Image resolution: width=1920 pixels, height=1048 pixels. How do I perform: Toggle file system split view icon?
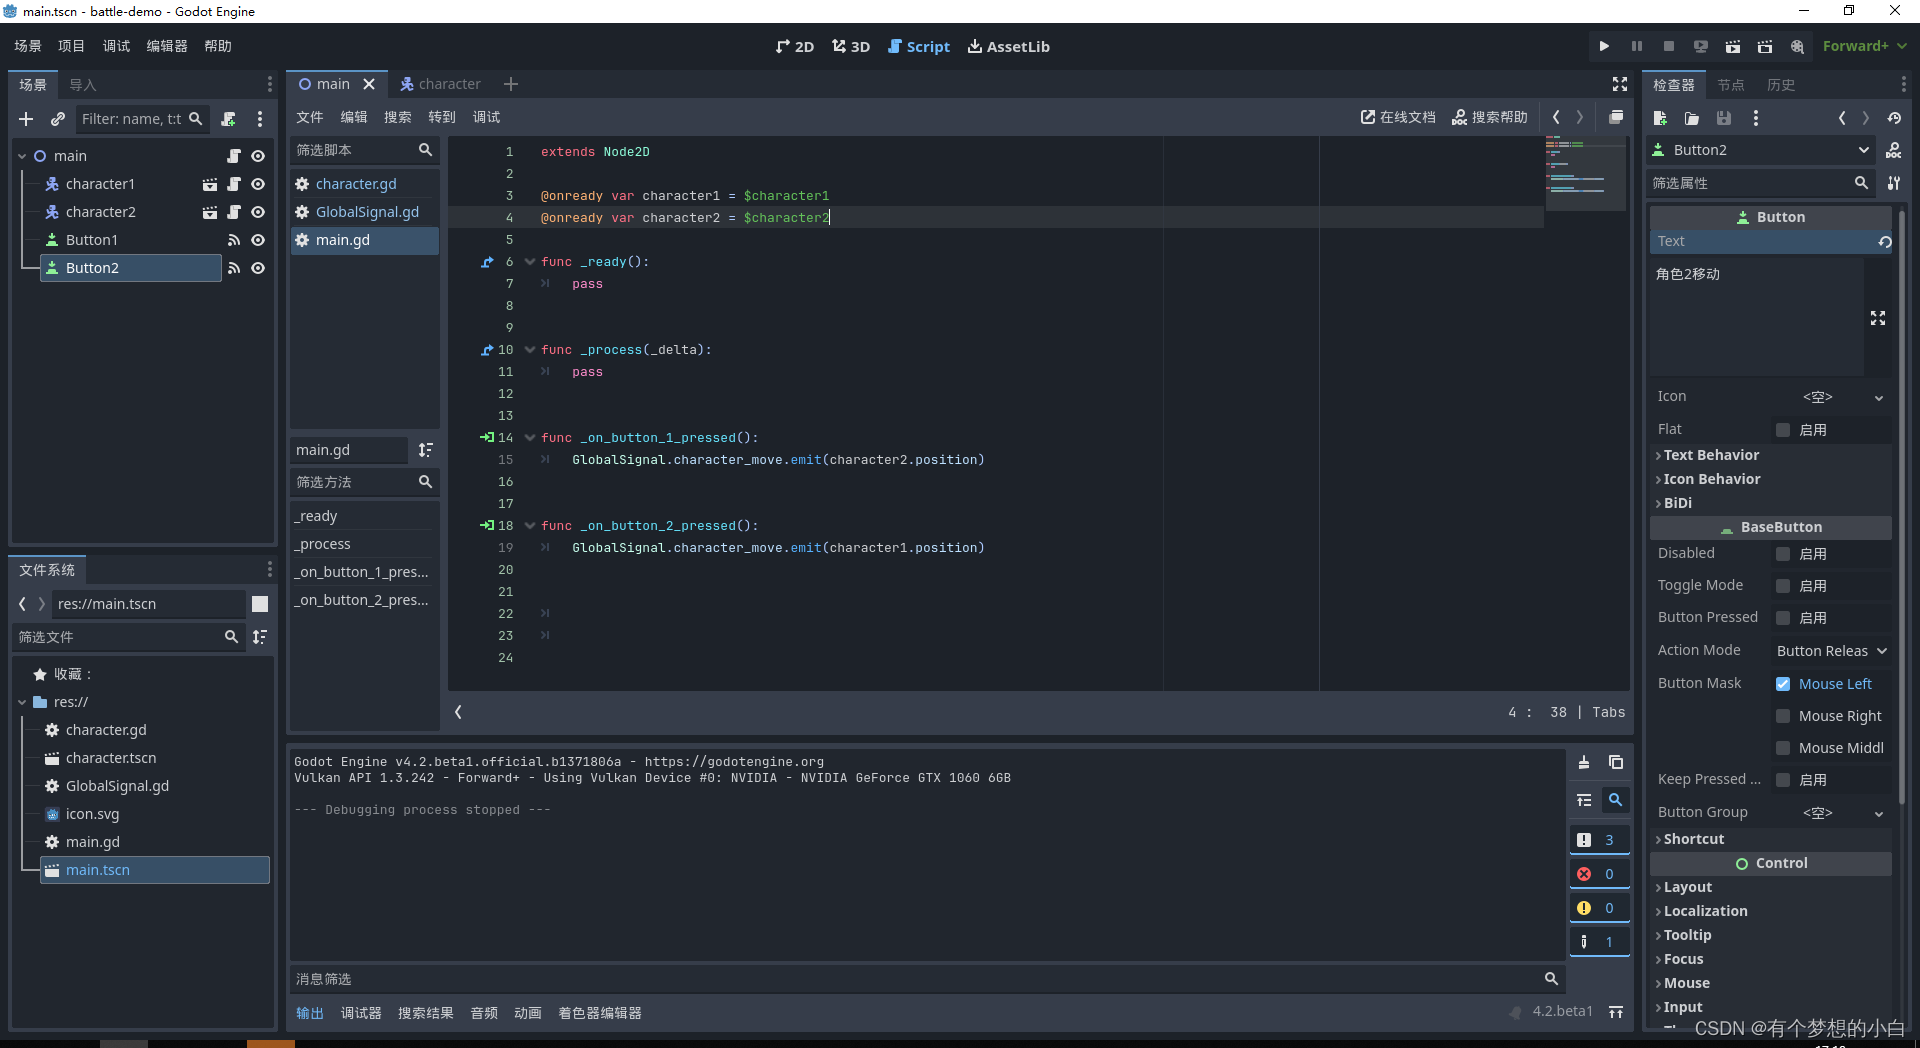260,604
